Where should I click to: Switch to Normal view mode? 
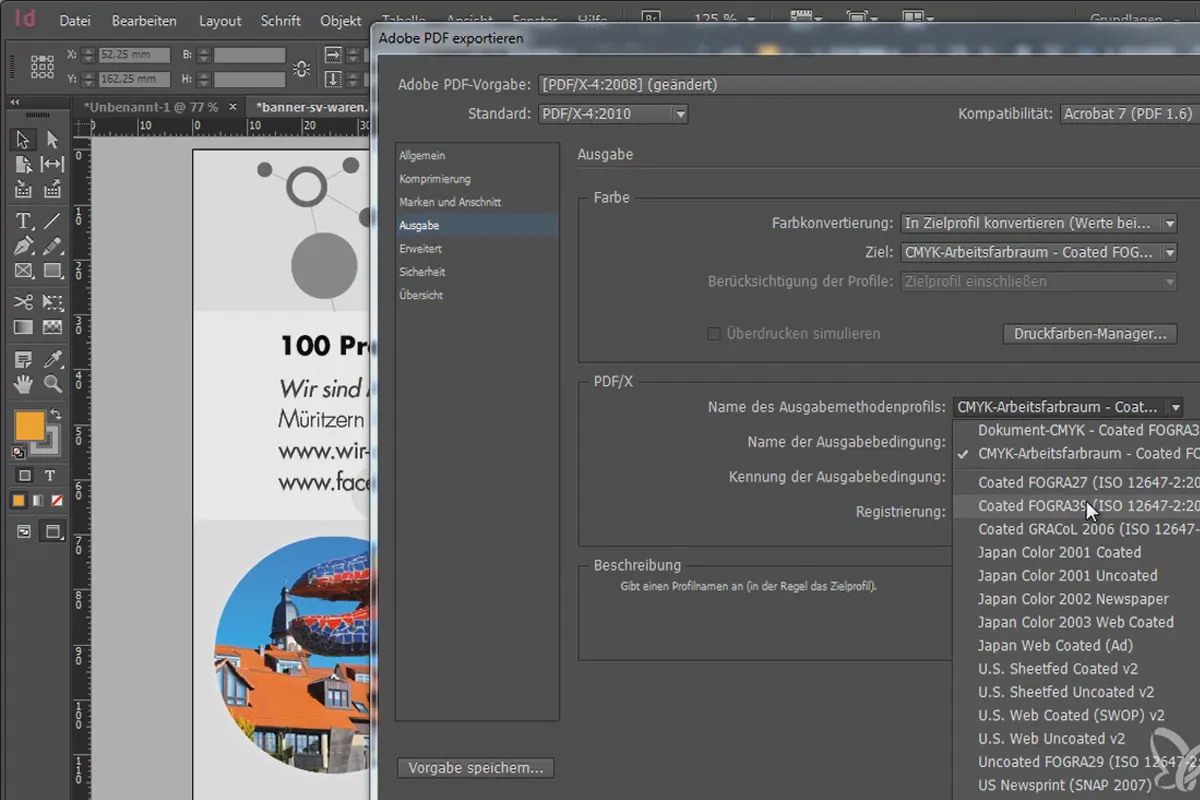[x=24, y=531]
